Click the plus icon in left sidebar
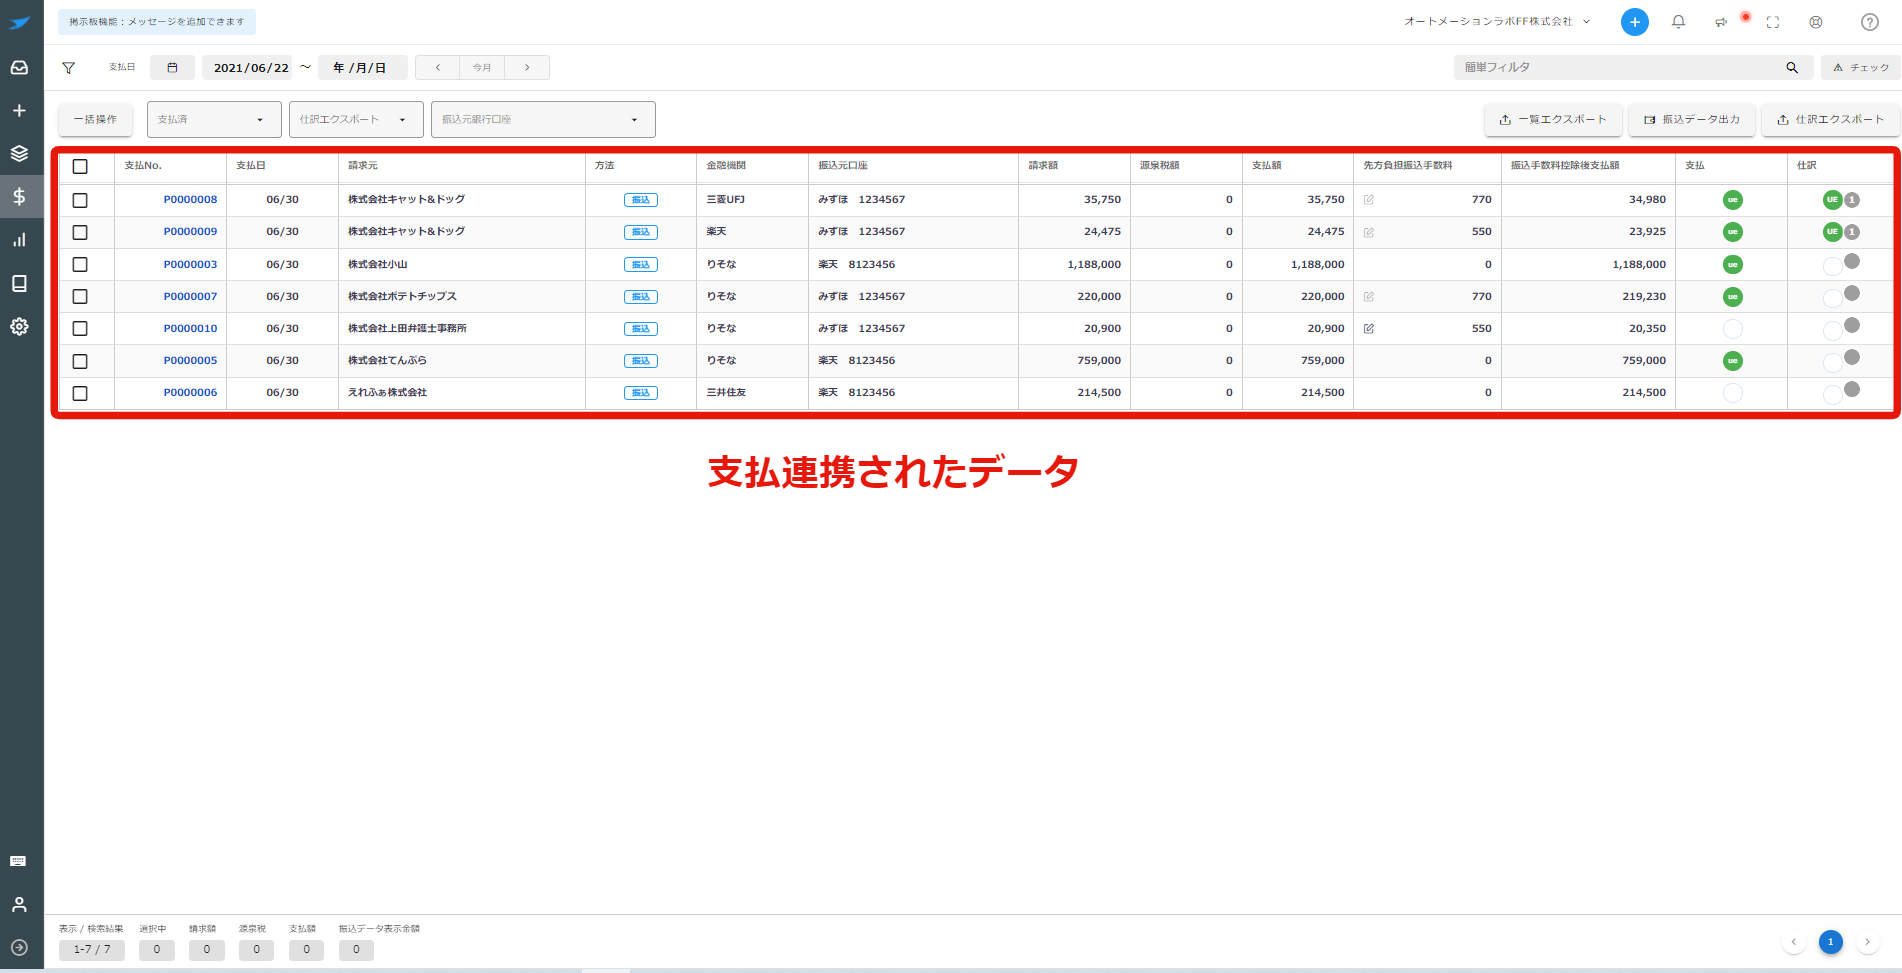This screenshot has width=1902, height=973. [x=19, y=111]
